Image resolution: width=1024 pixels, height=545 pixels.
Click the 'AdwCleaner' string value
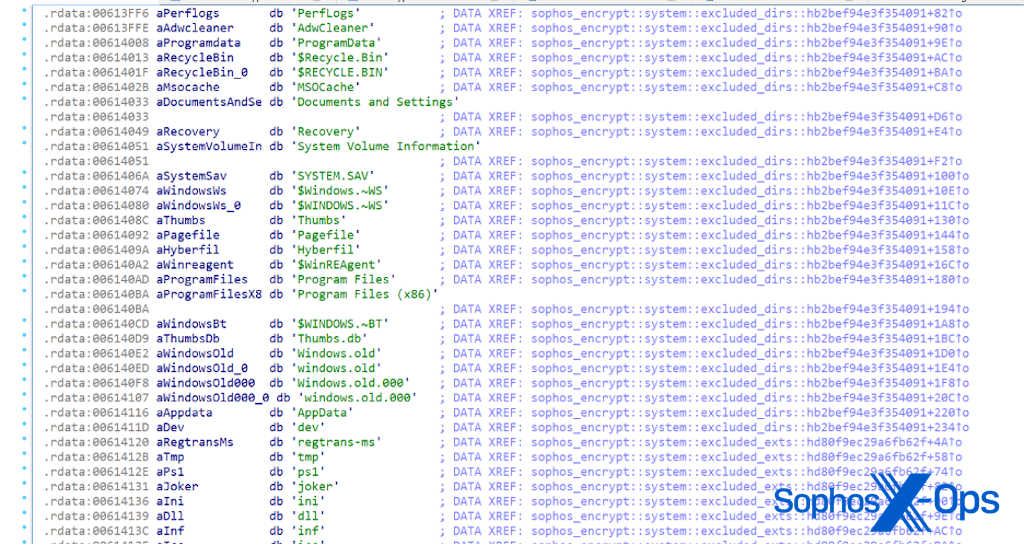[332, 28]
